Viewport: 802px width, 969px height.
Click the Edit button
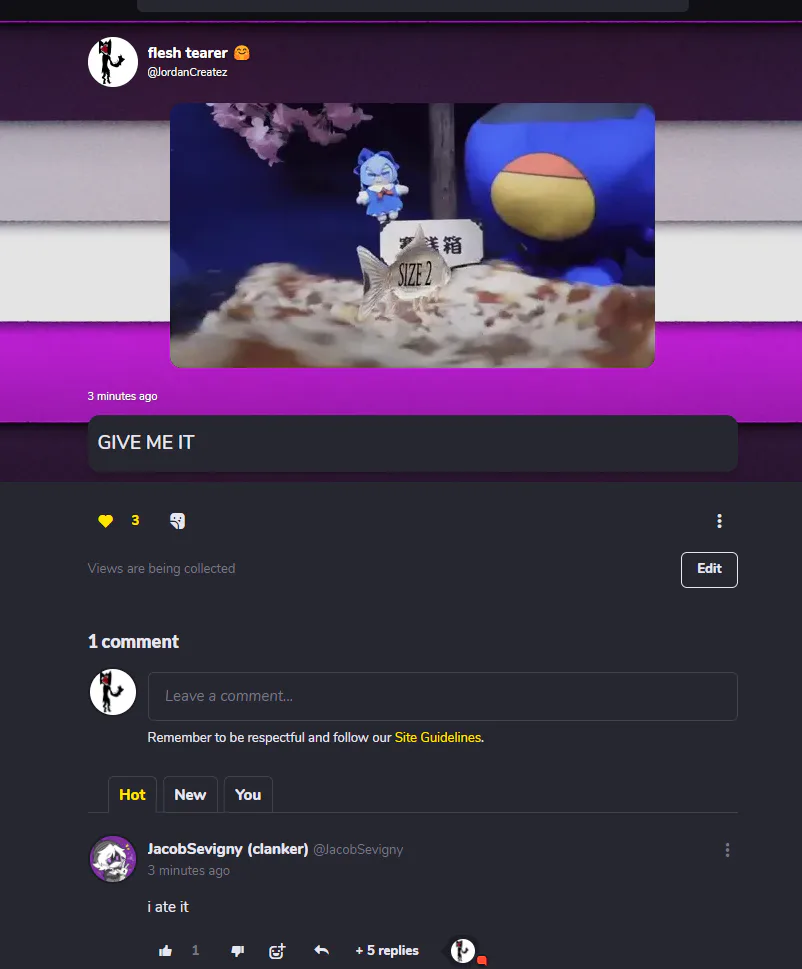tap(709, 569)
